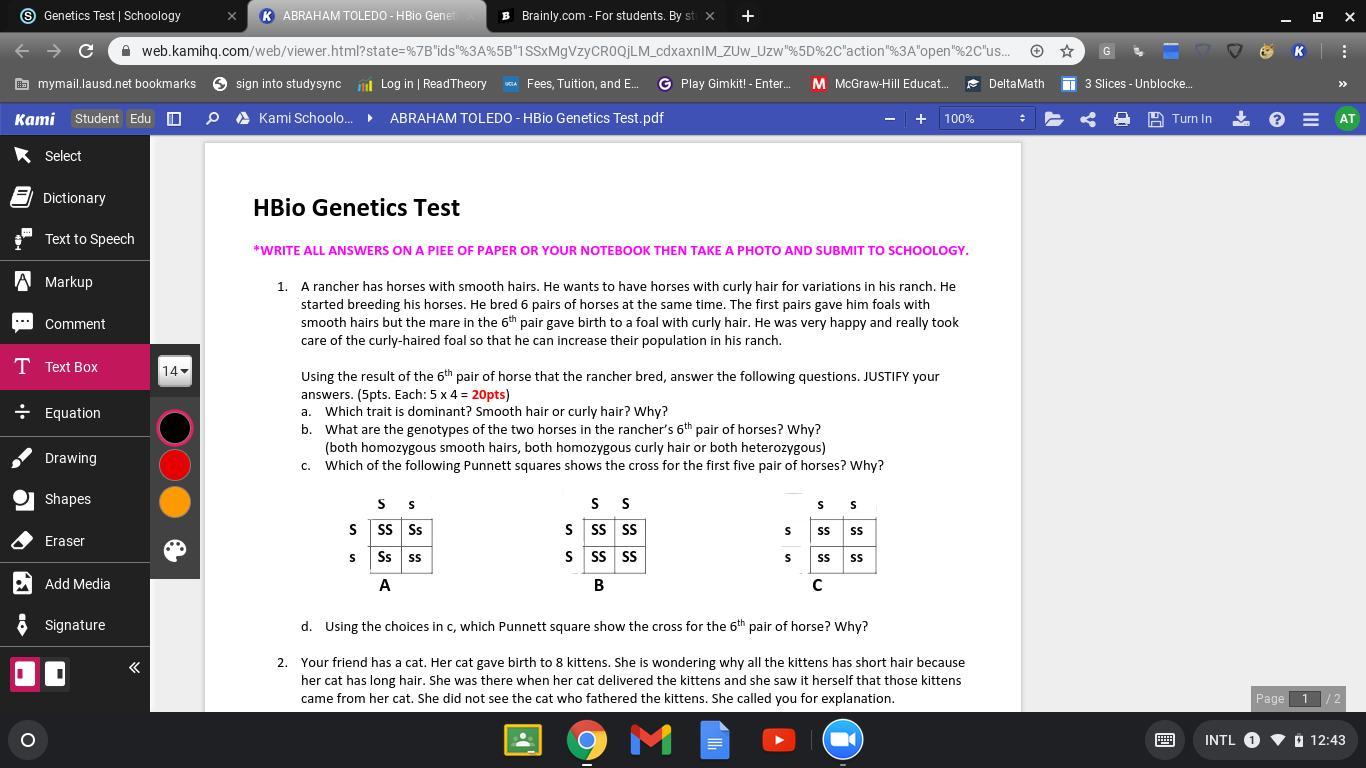
Task: Activate the Text to Speech tool
Action: 75,239
